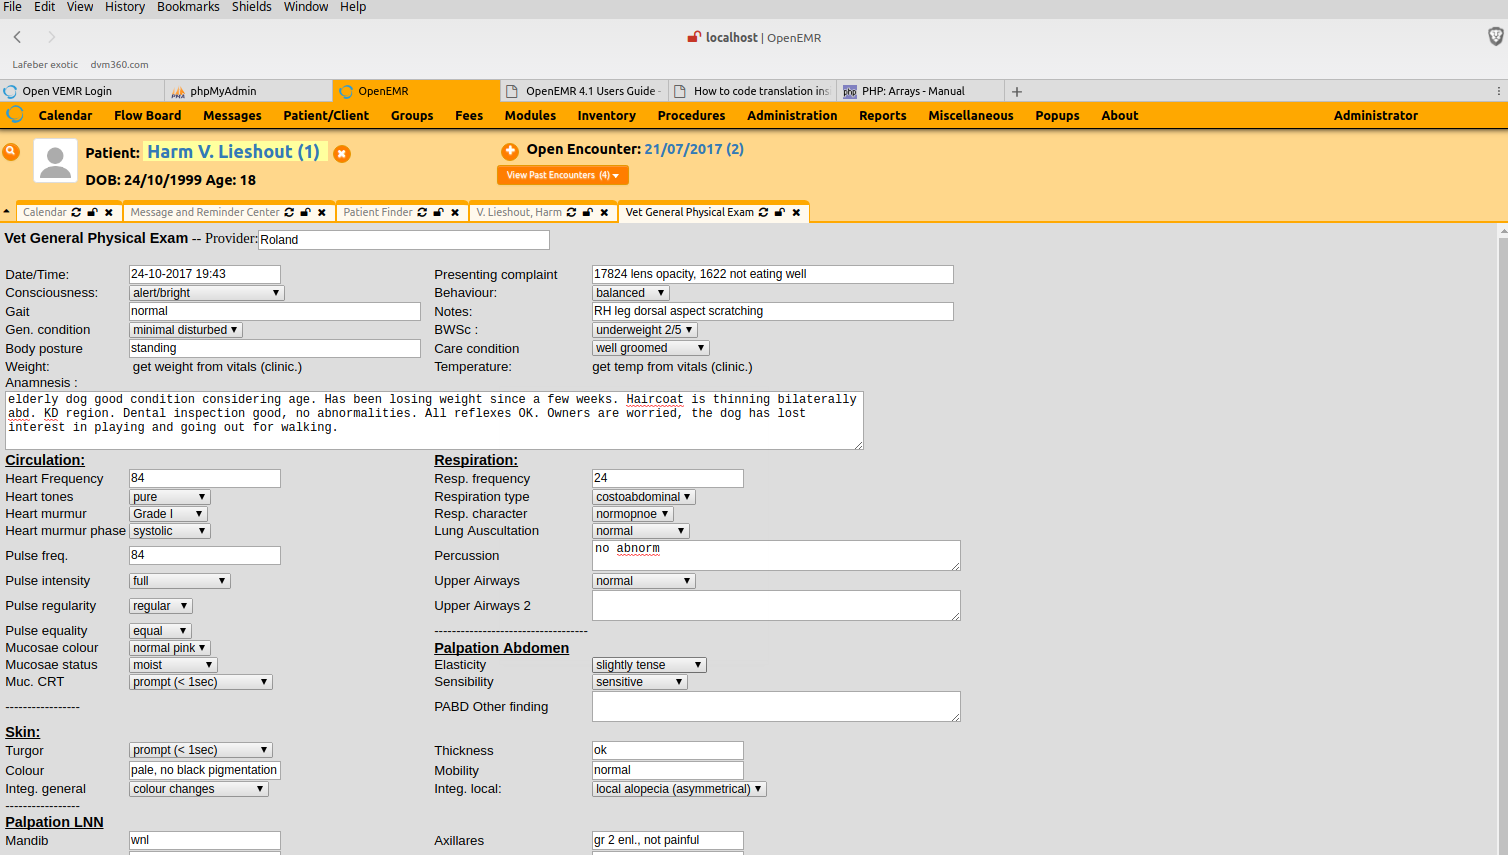The width and height of the screenshot is (1508, 855).
Task: Click in the Anamnesis text area
Action: tap(434, 420)
